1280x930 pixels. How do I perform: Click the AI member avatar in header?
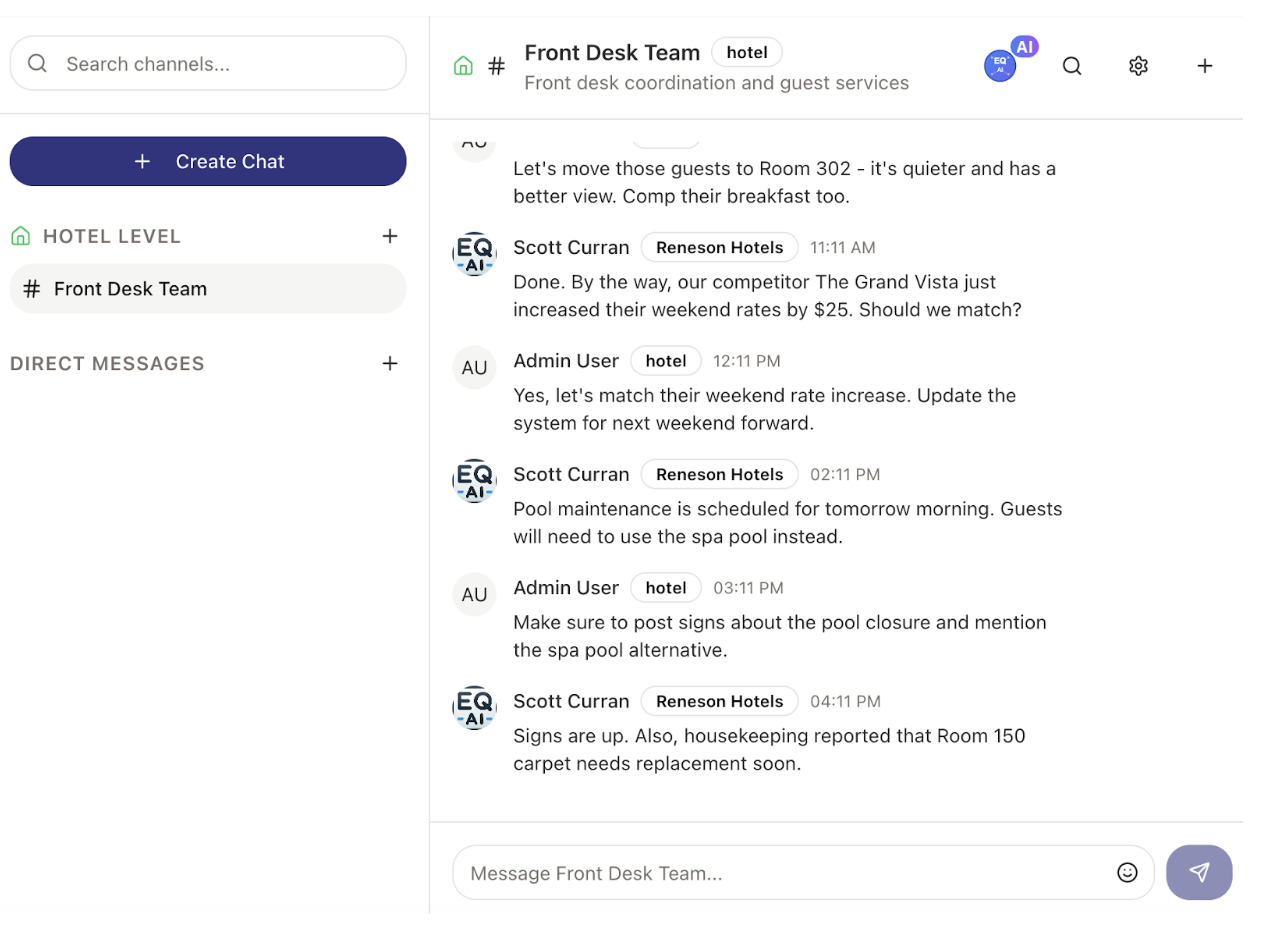click(1000, 65)
